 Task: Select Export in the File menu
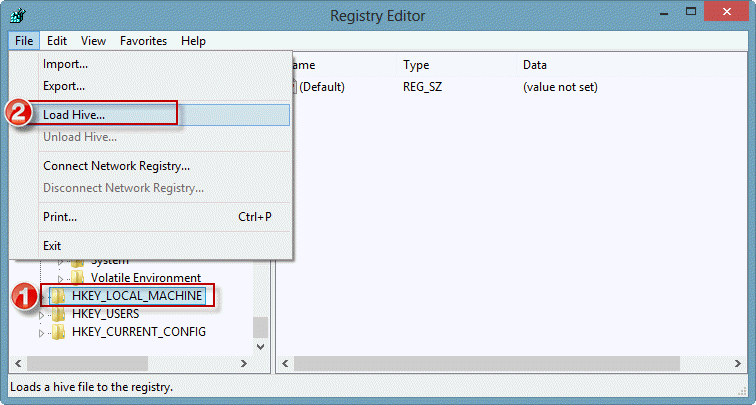pyautogui.click(x=64, y=86)
